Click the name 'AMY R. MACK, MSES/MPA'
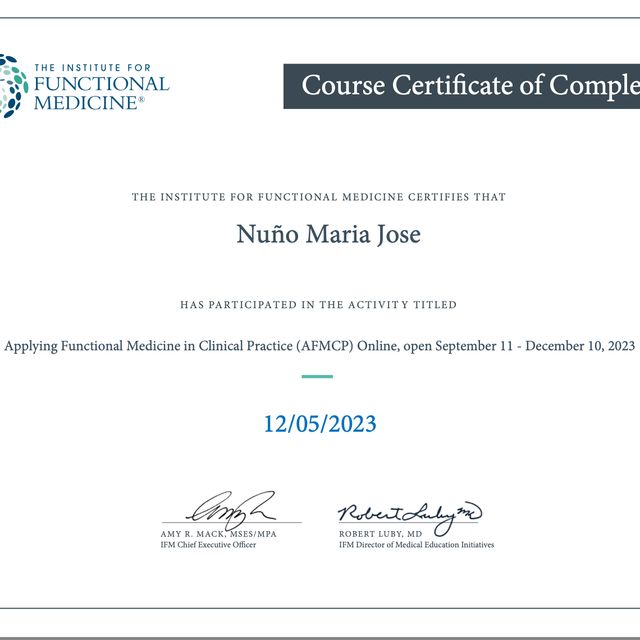Image resolution: width=640 pixels, height=640 pixels. [218, 534]
